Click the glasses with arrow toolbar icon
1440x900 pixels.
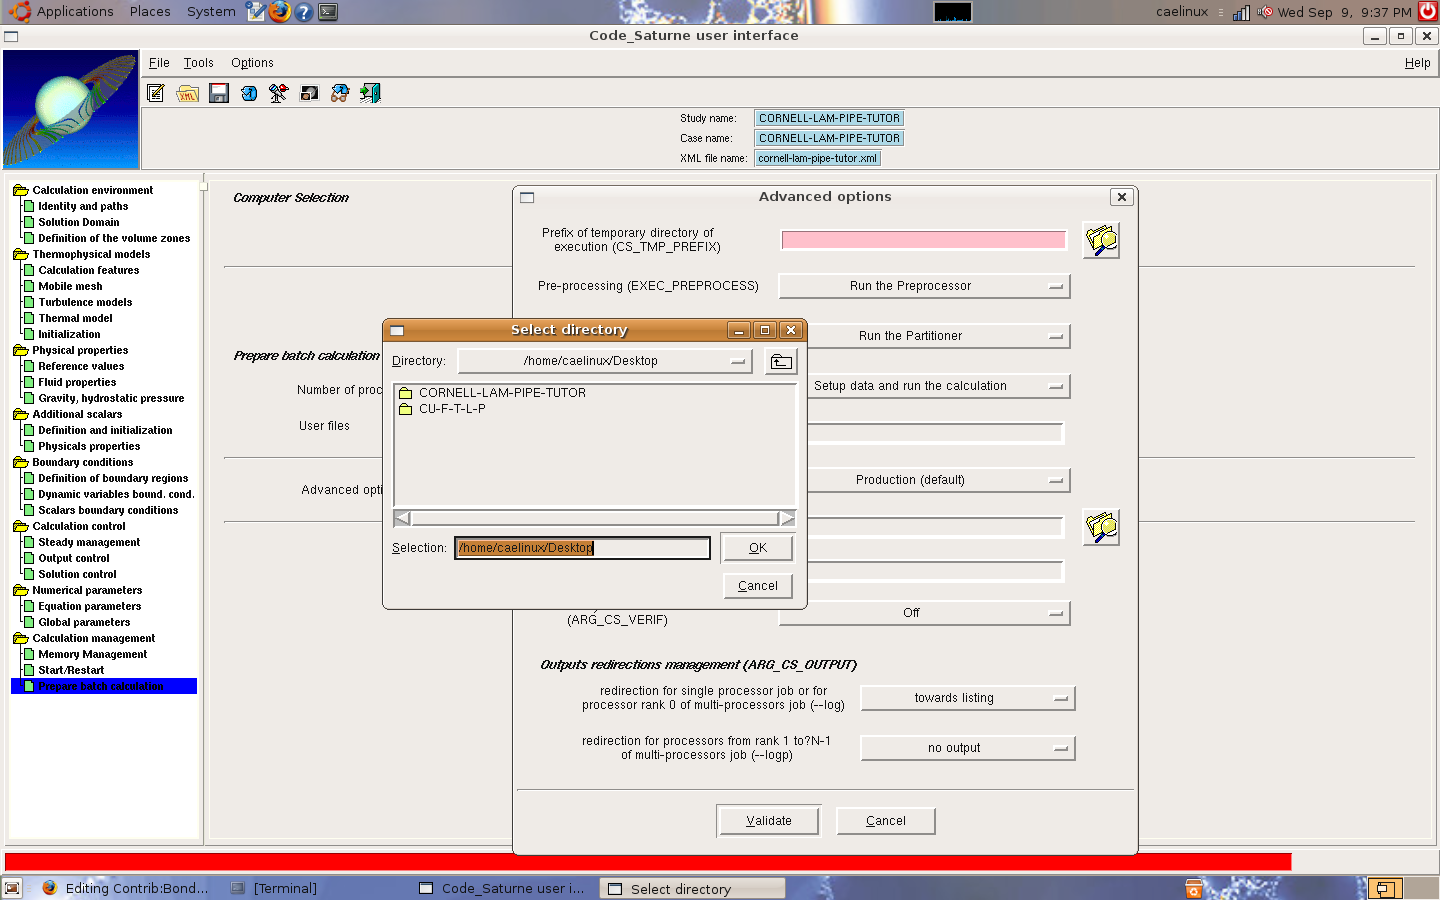(x=340, y=93)
